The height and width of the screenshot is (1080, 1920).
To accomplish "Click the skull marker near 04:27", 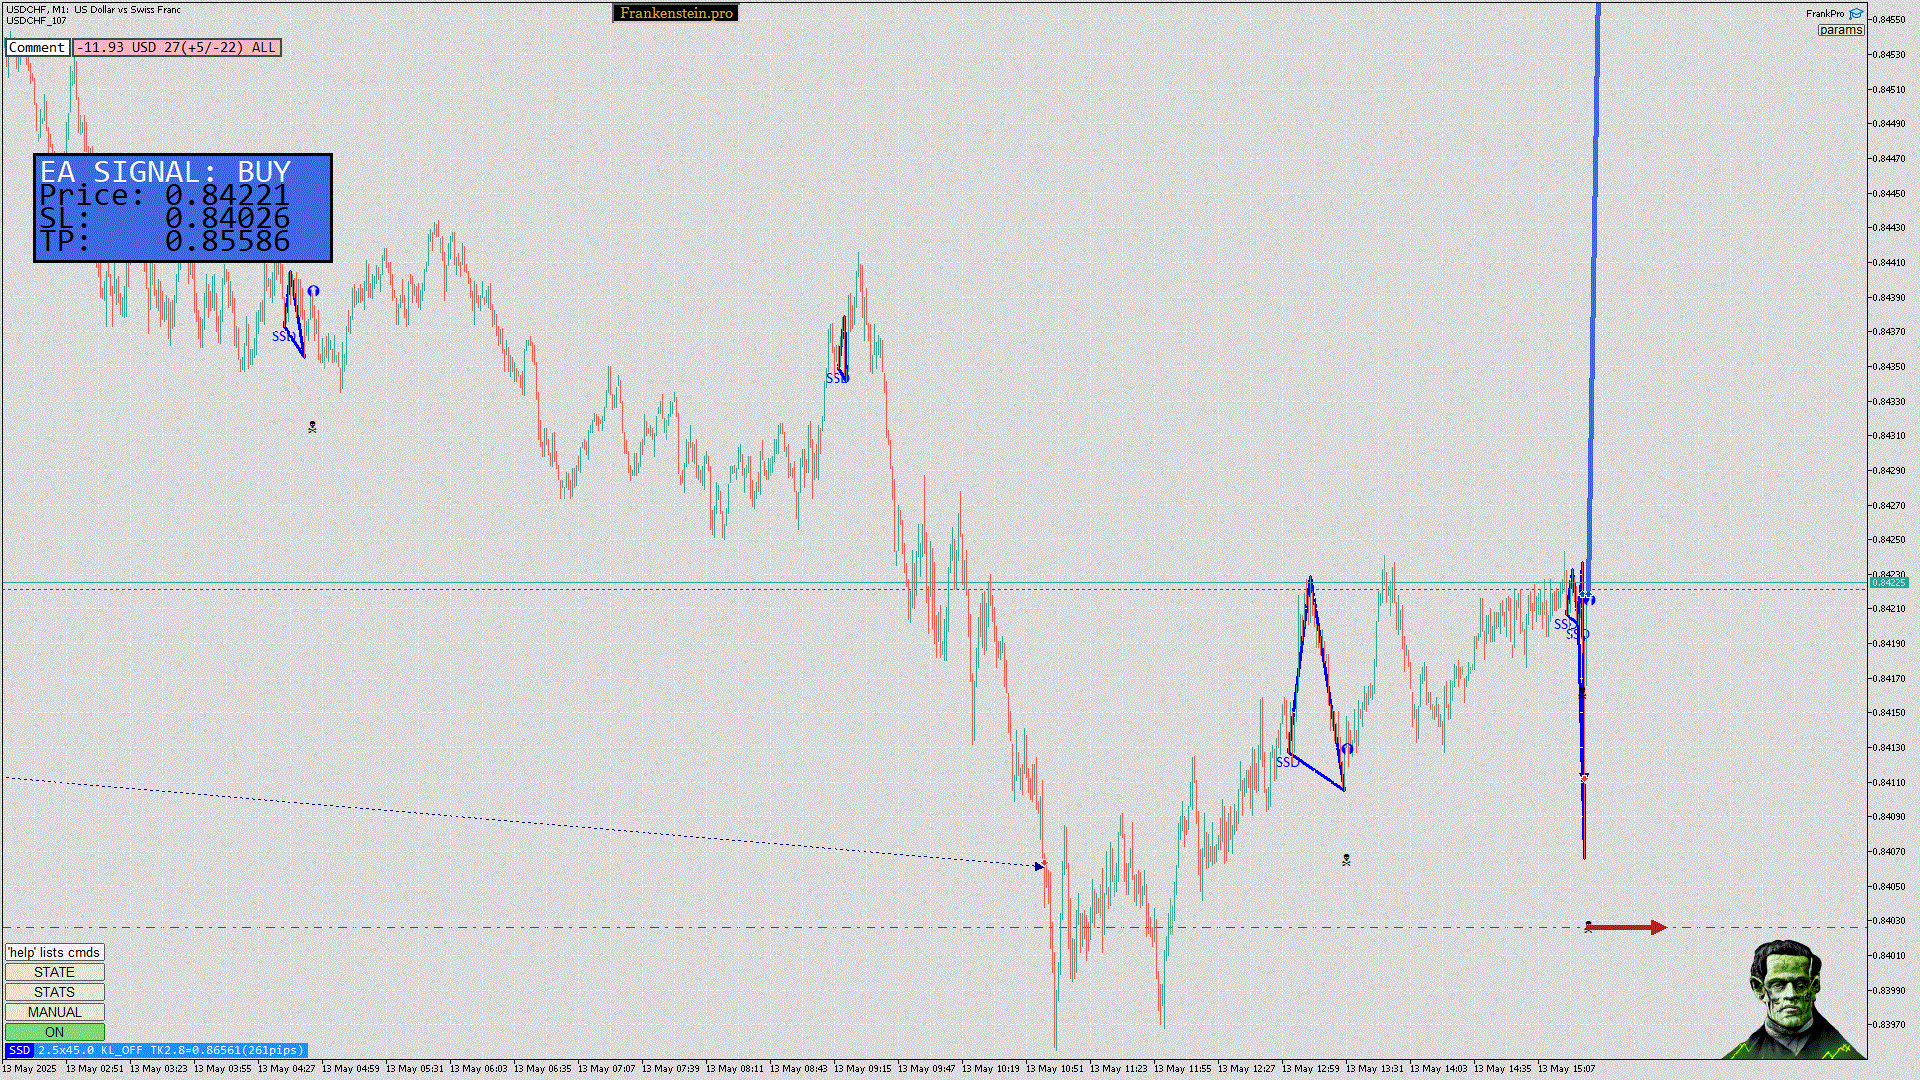I will coord(312,427).
